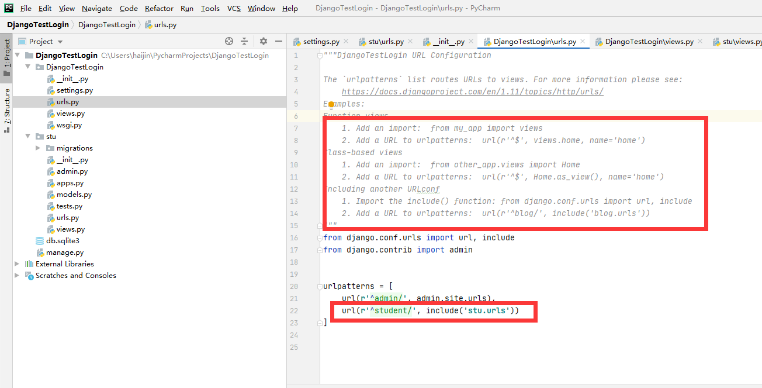Open the Help menu
This screenshot has height=388, width=762.
point(290,9)
